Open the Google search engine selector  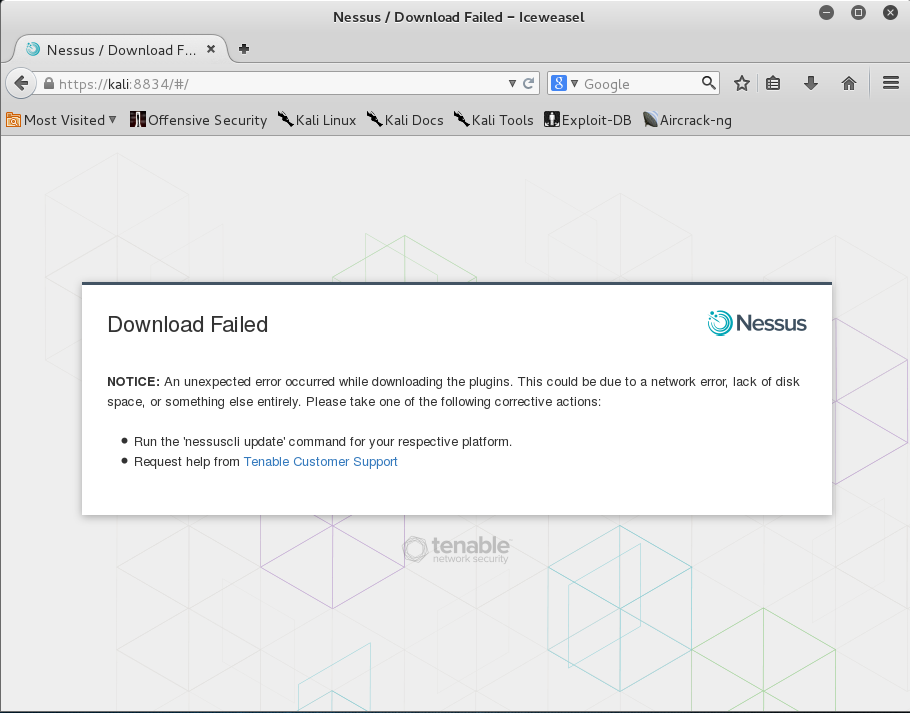pos(565,84)
